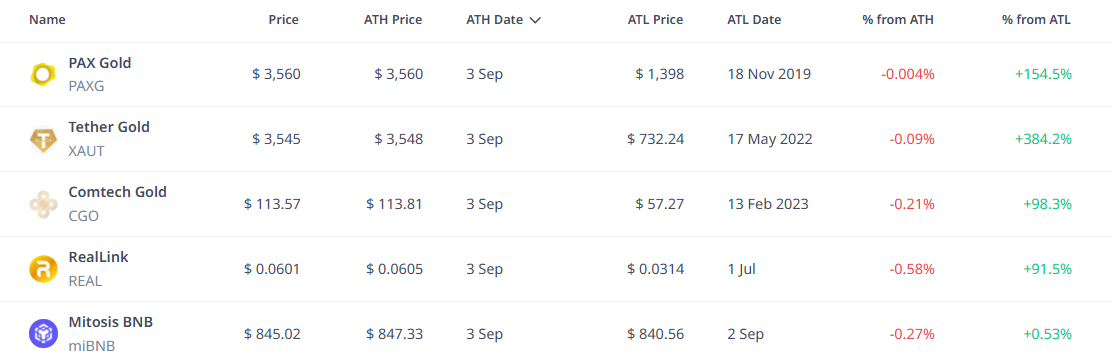1111x364 pixels.
Task: Sort by ATL Price column header
Action: point(655,20)
